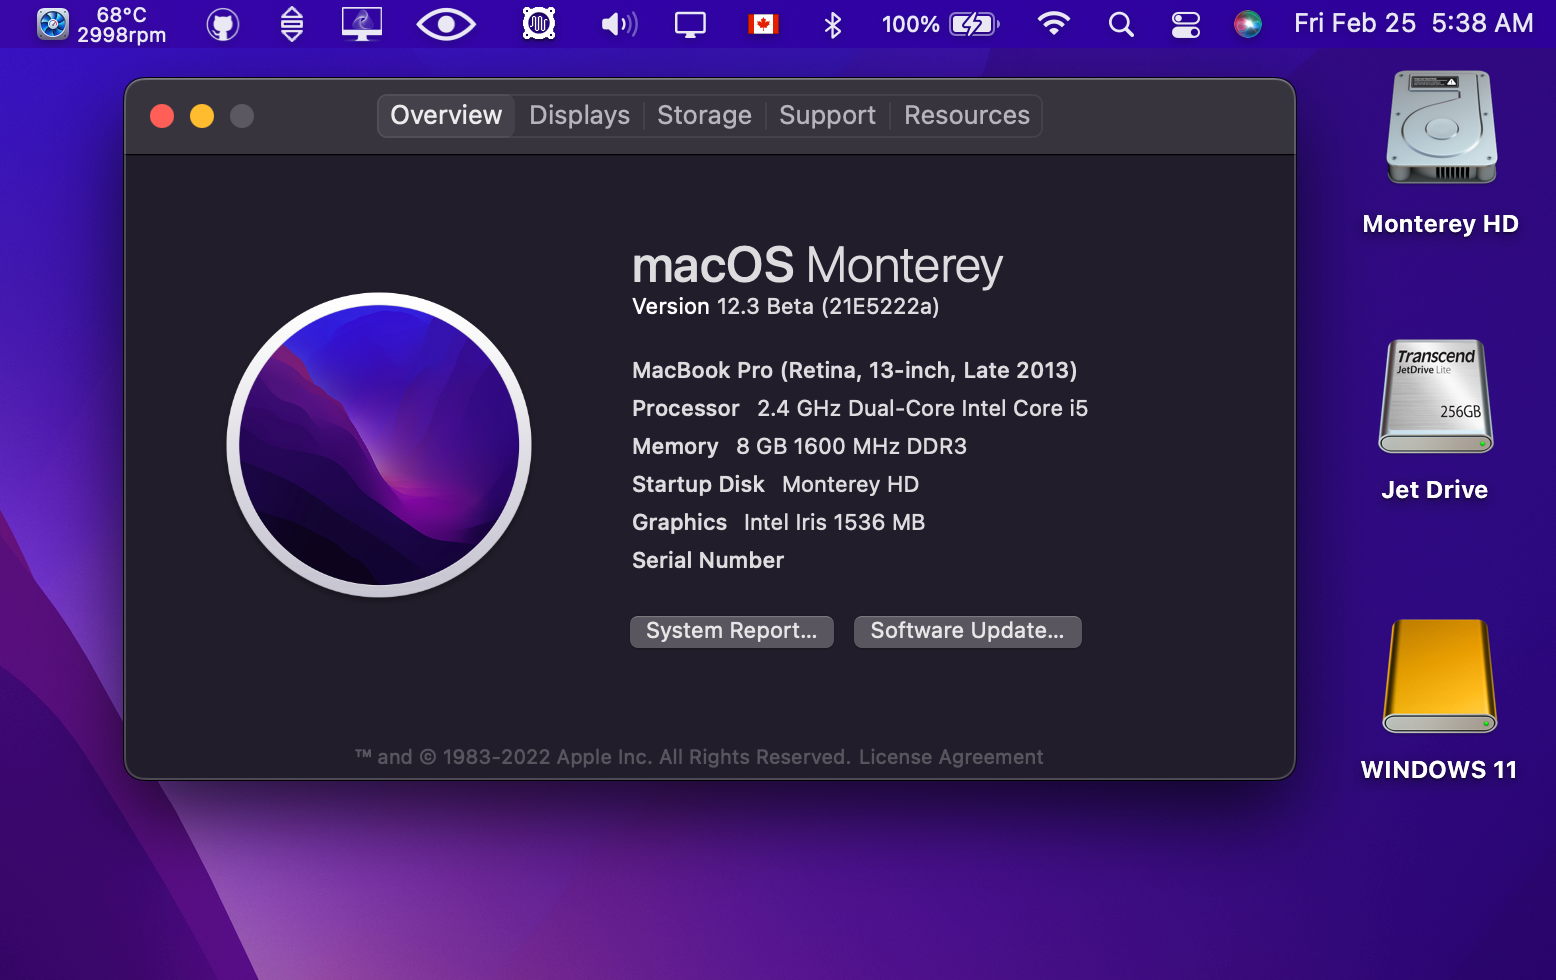Click the Serial Number label
This screenshot has height=980, width=1556.
click(x=708, y=560)
